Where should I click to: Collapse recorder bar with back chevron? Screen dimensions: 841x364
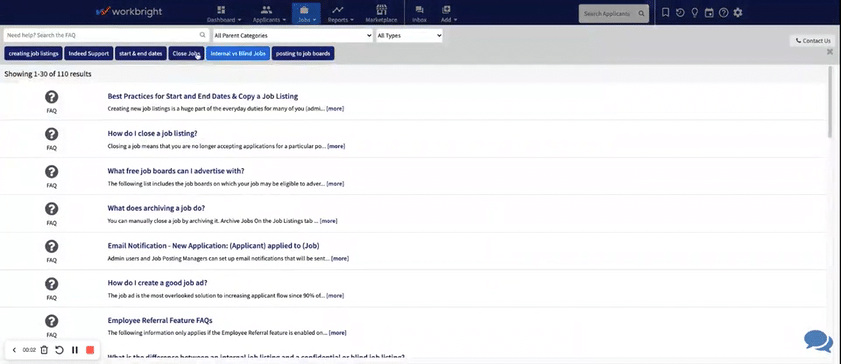click(x=14, y=350)
